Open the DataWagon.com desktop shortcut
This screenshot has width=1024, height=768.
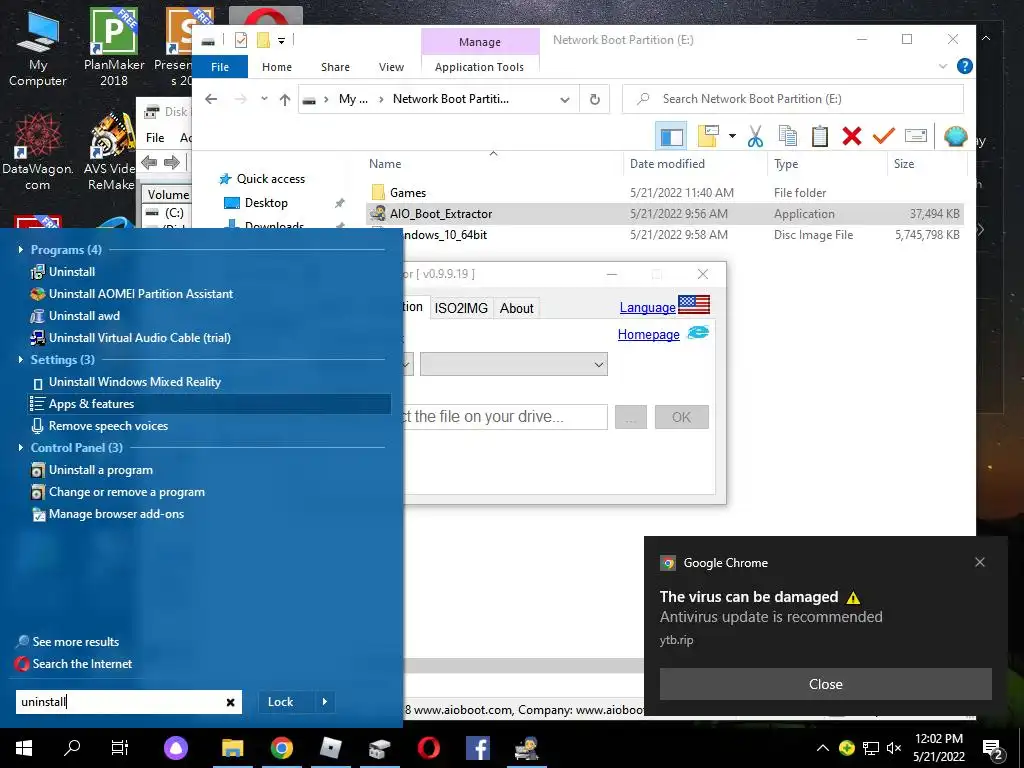click(37, 152)
